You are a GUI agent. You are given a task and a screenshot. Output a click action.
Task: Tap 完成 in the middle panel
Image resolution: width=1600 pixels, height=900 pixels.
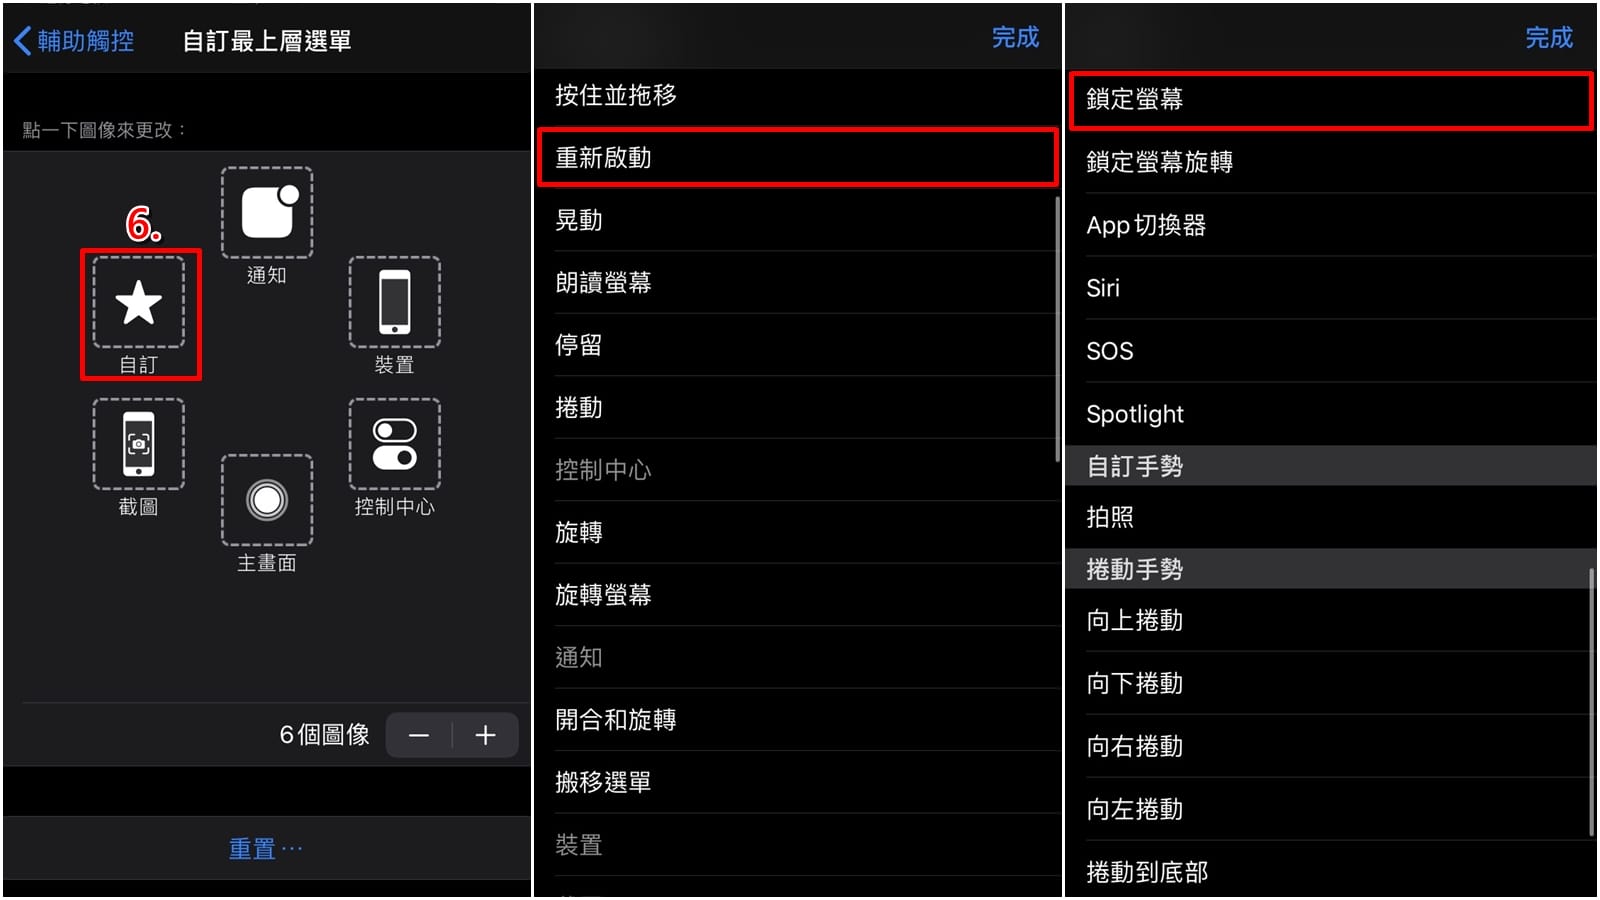coord(1015,38)
